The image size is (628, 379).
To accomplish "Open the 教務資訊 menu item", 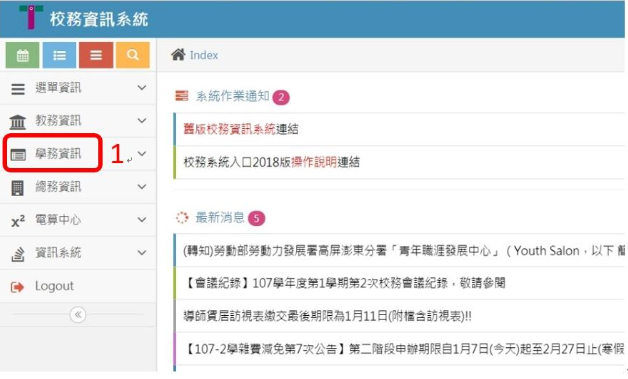I will point(78,121).
